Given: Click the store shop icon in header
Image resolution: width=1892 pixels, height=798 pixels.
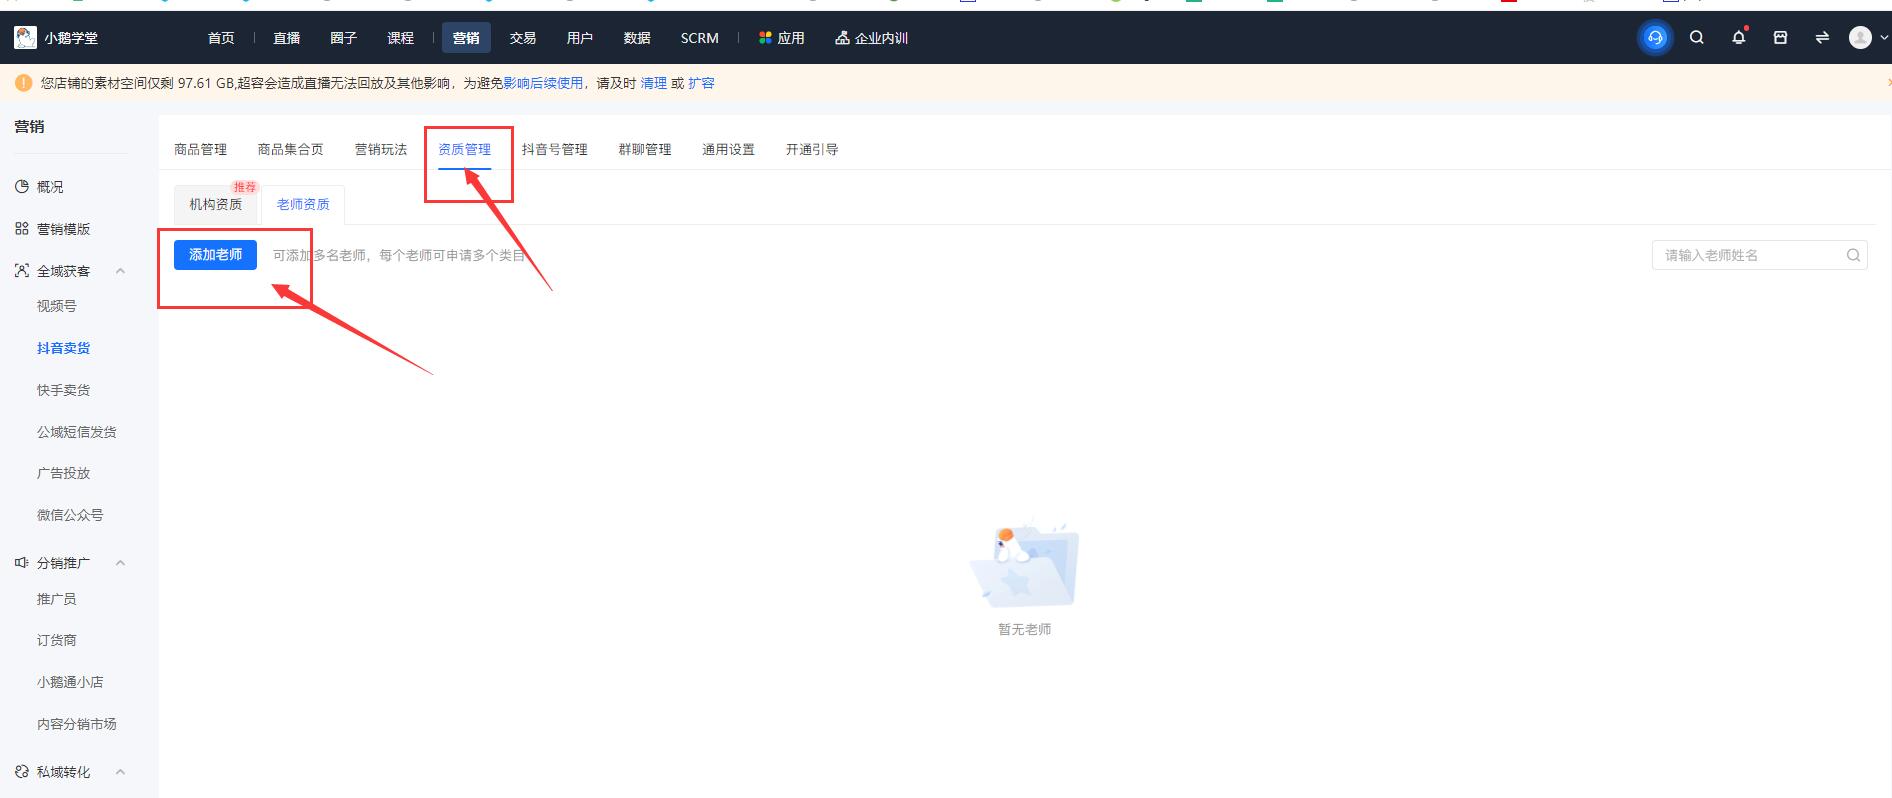Looking at the screenshot, I should 1780,38.
